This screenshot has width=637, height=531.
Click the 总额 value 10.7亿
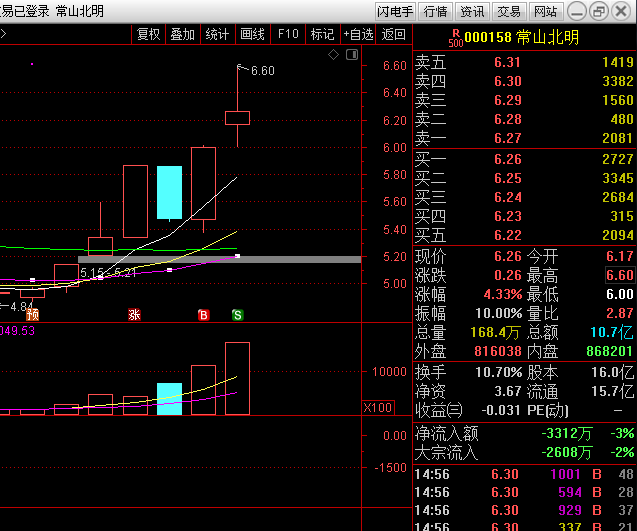click(612, 332)
